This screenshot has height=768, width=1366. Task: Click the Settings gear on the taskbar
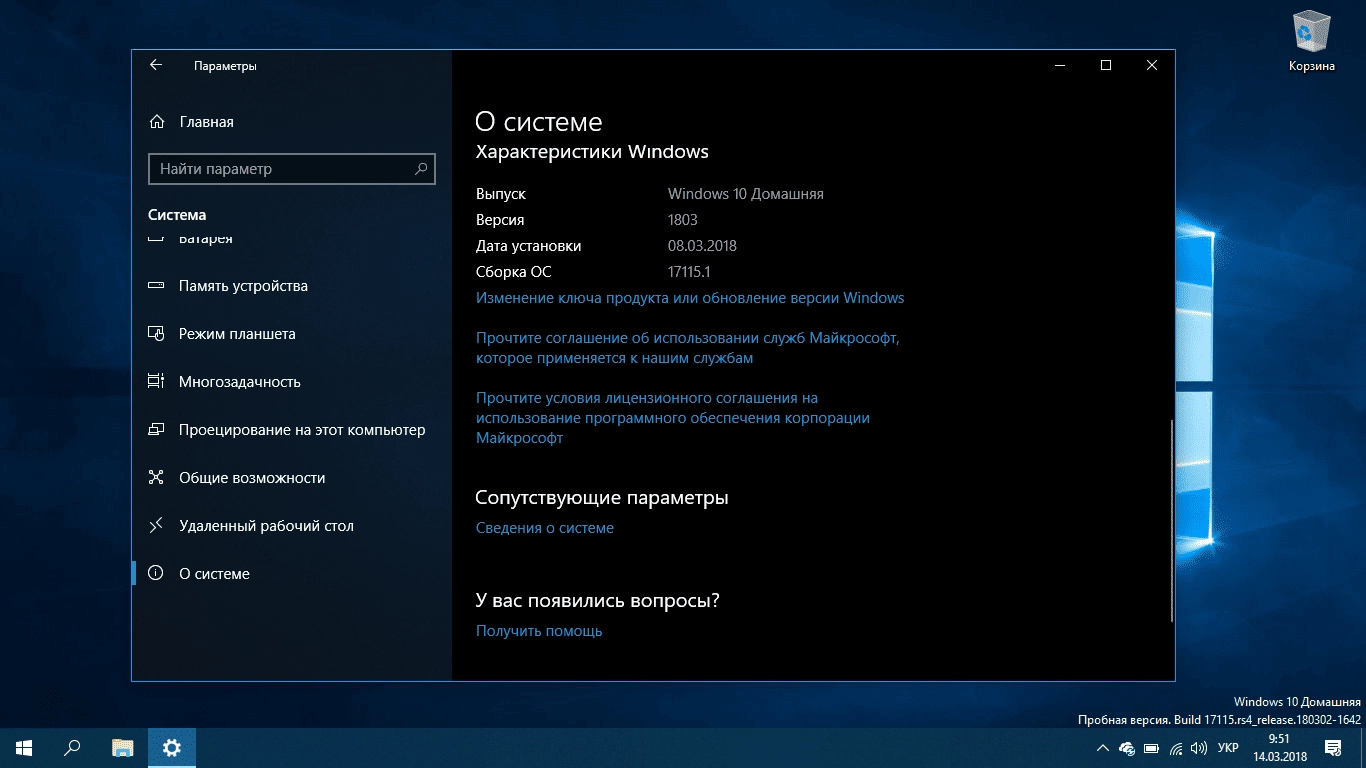click(172, 747)
